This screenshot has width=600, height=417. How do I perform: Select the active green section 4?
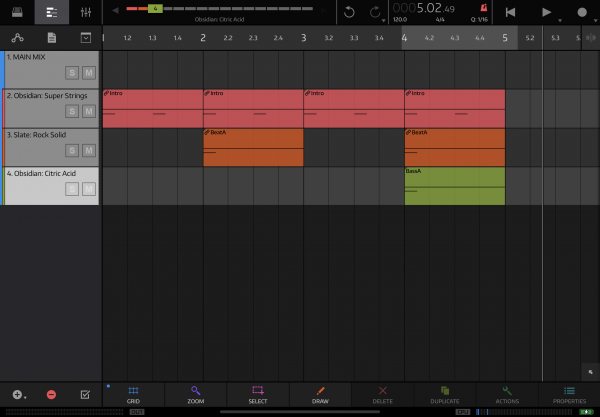[x=155, y=8]
